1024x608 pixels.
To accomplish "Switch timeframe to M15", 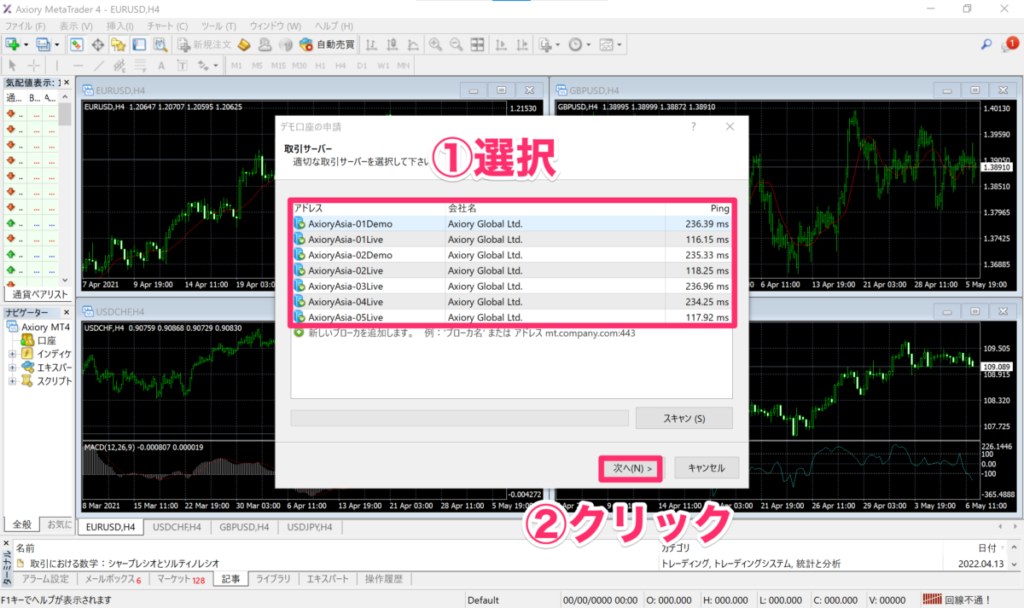I will click(x=278, y=65).
